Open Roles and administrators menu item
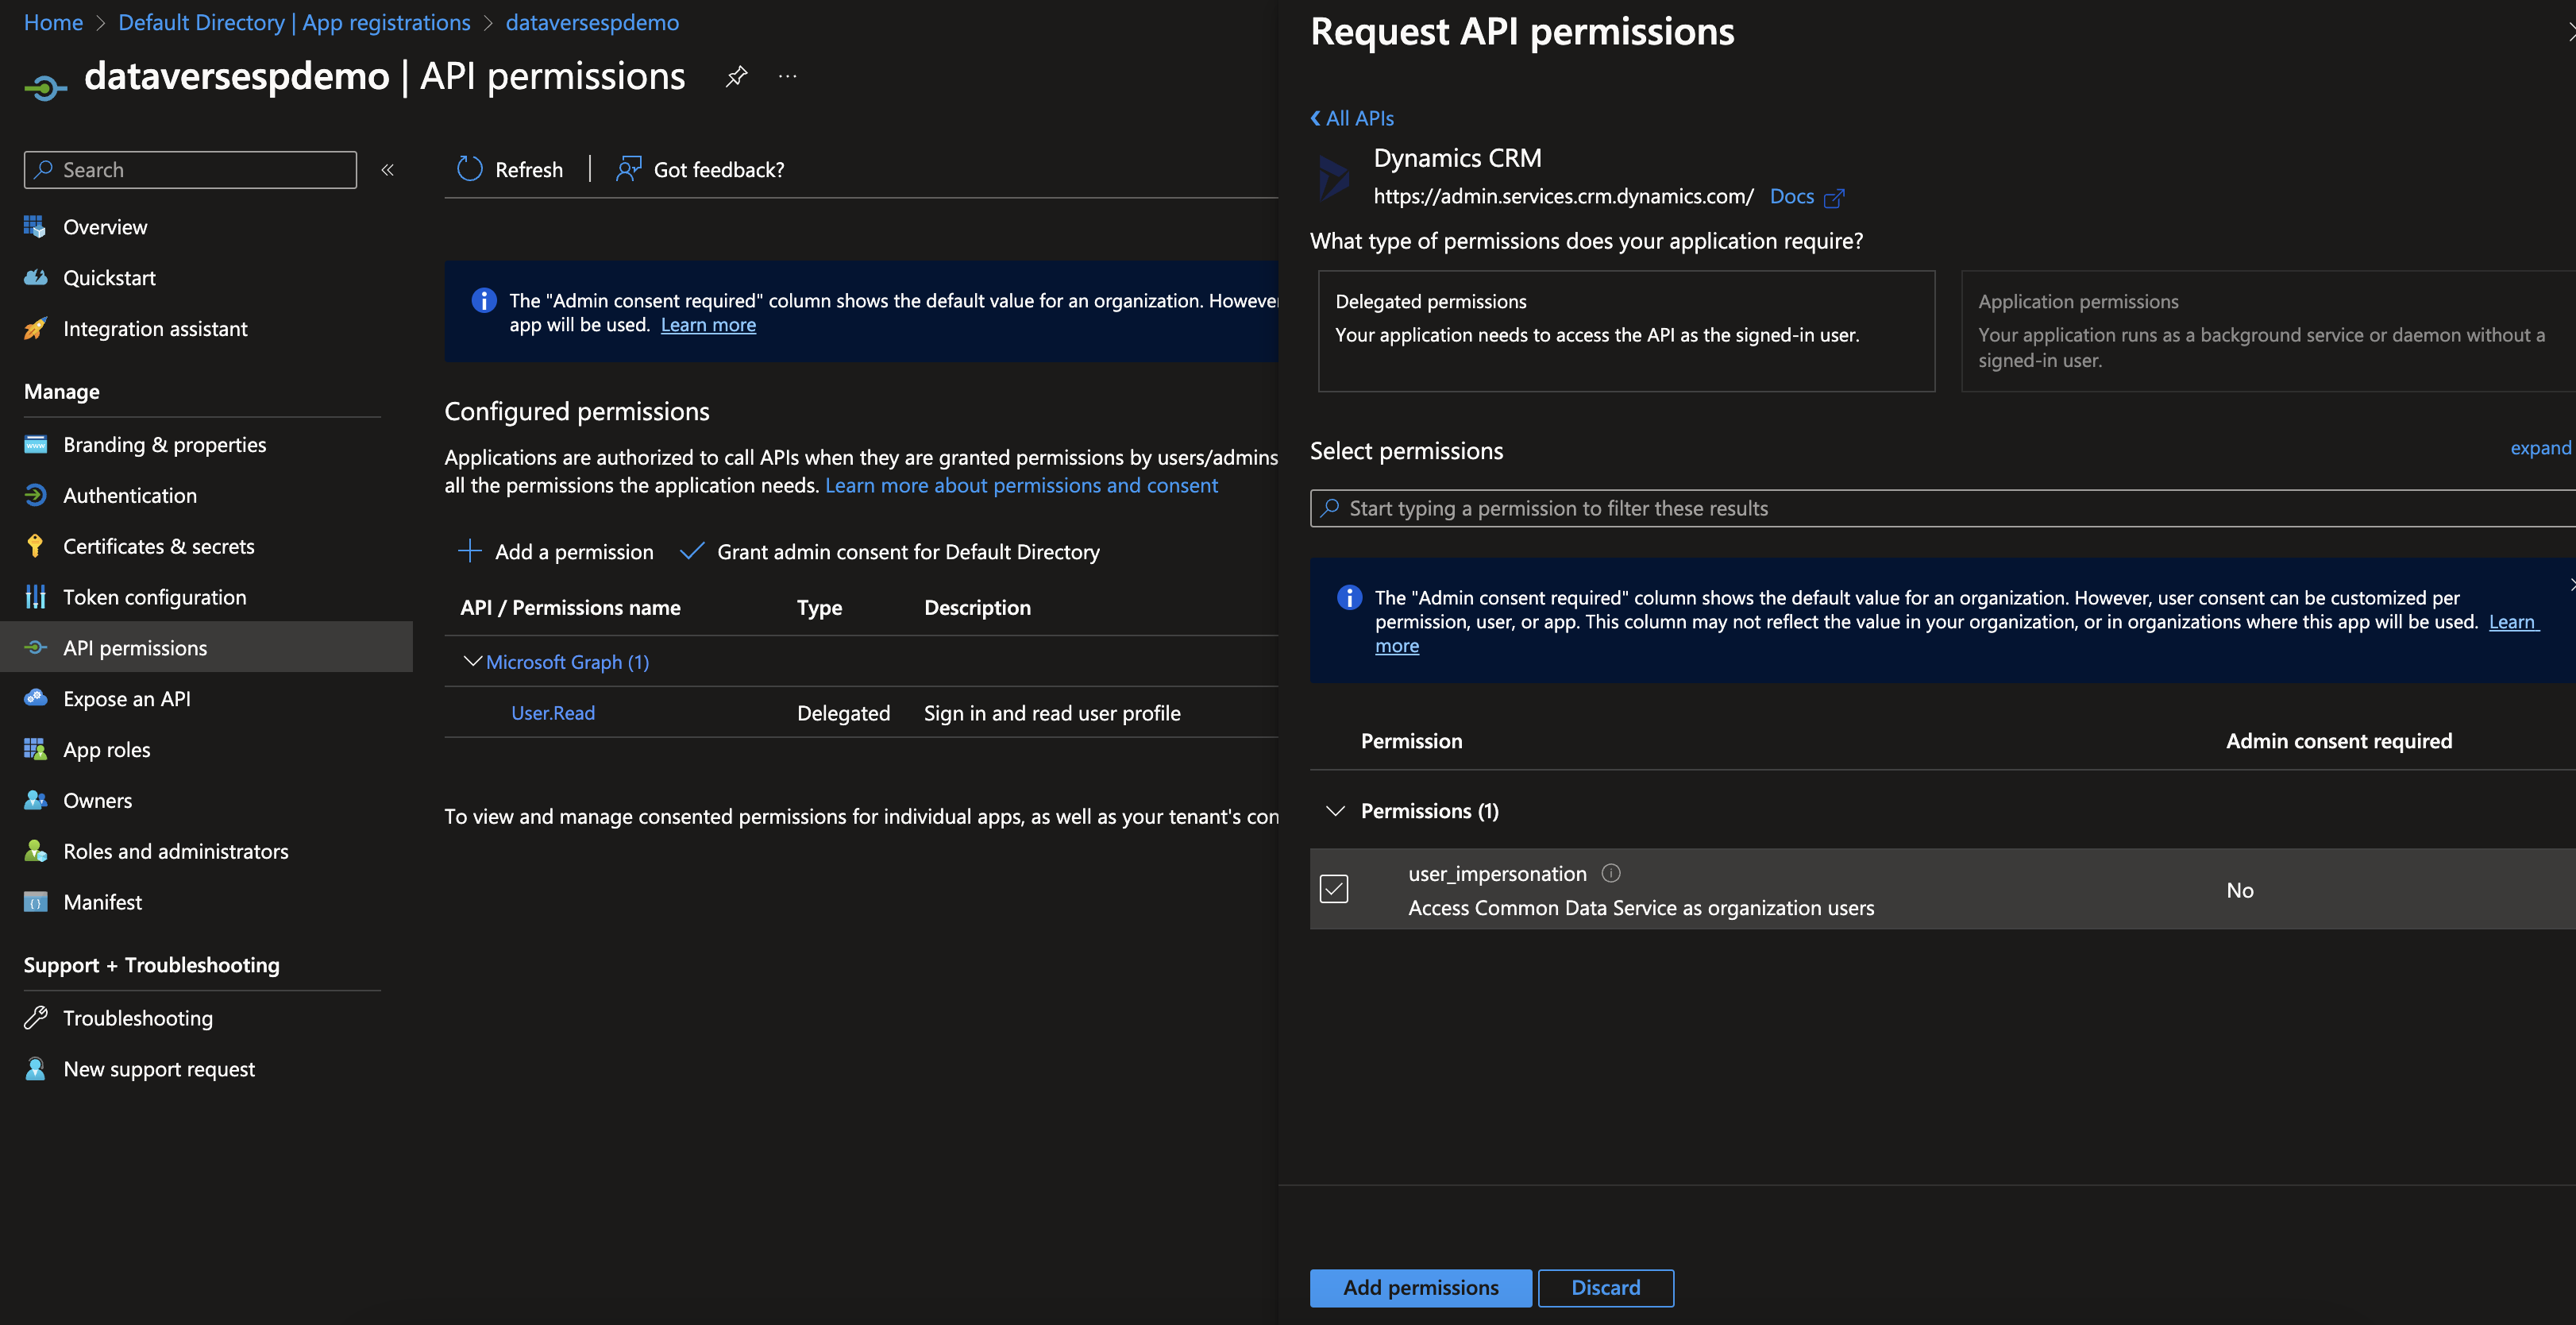 click(176, 851)
